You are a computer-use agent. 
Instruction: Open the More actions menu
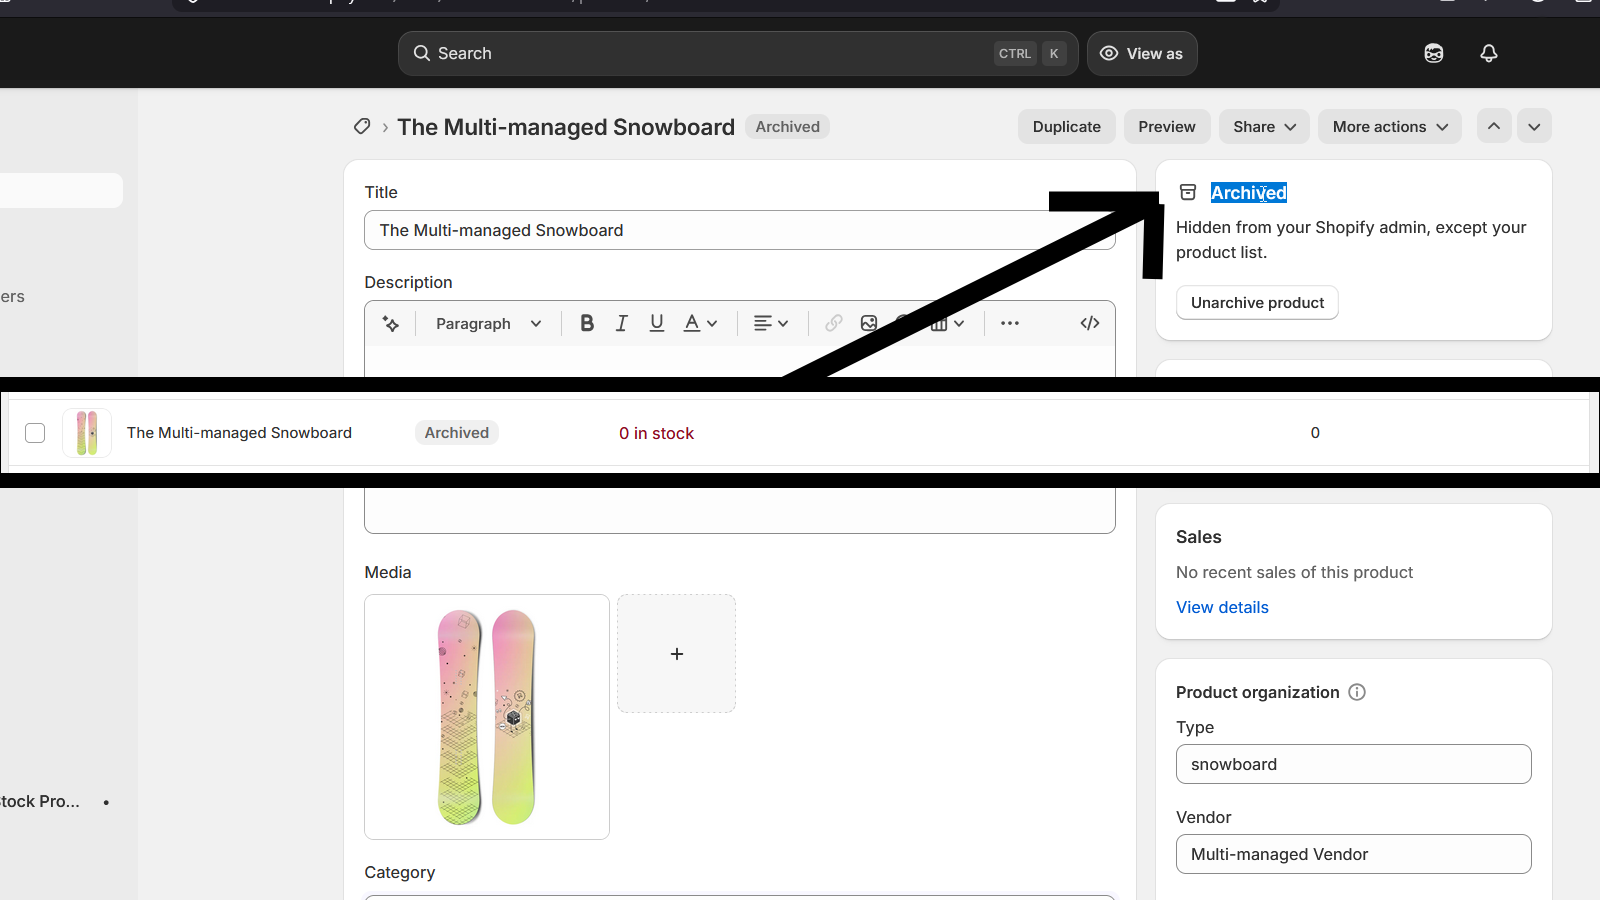tap(1389, 127)
